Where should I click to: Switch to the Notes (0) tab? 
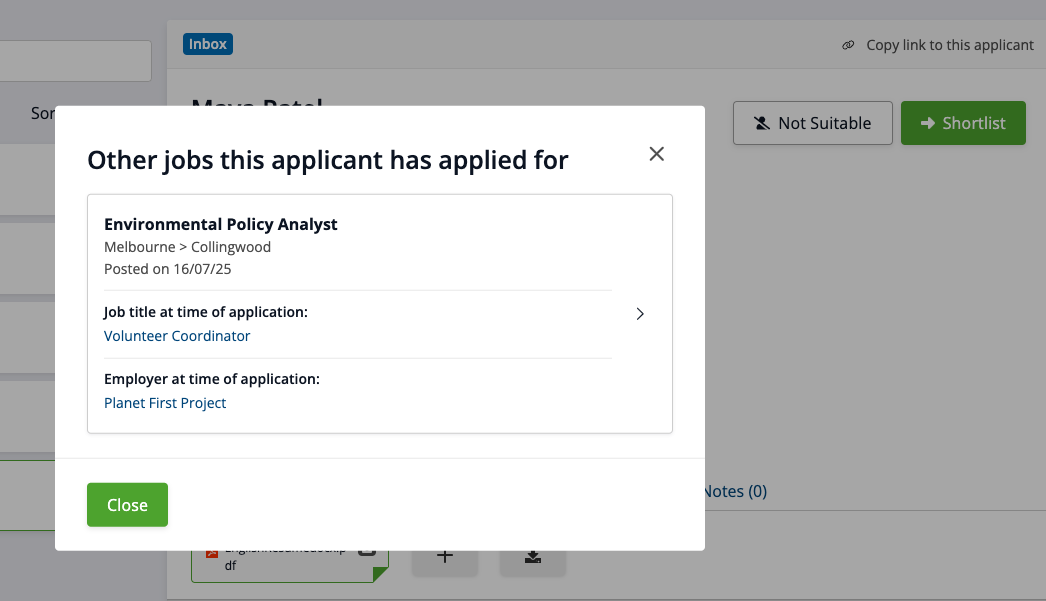pos(735,491)
